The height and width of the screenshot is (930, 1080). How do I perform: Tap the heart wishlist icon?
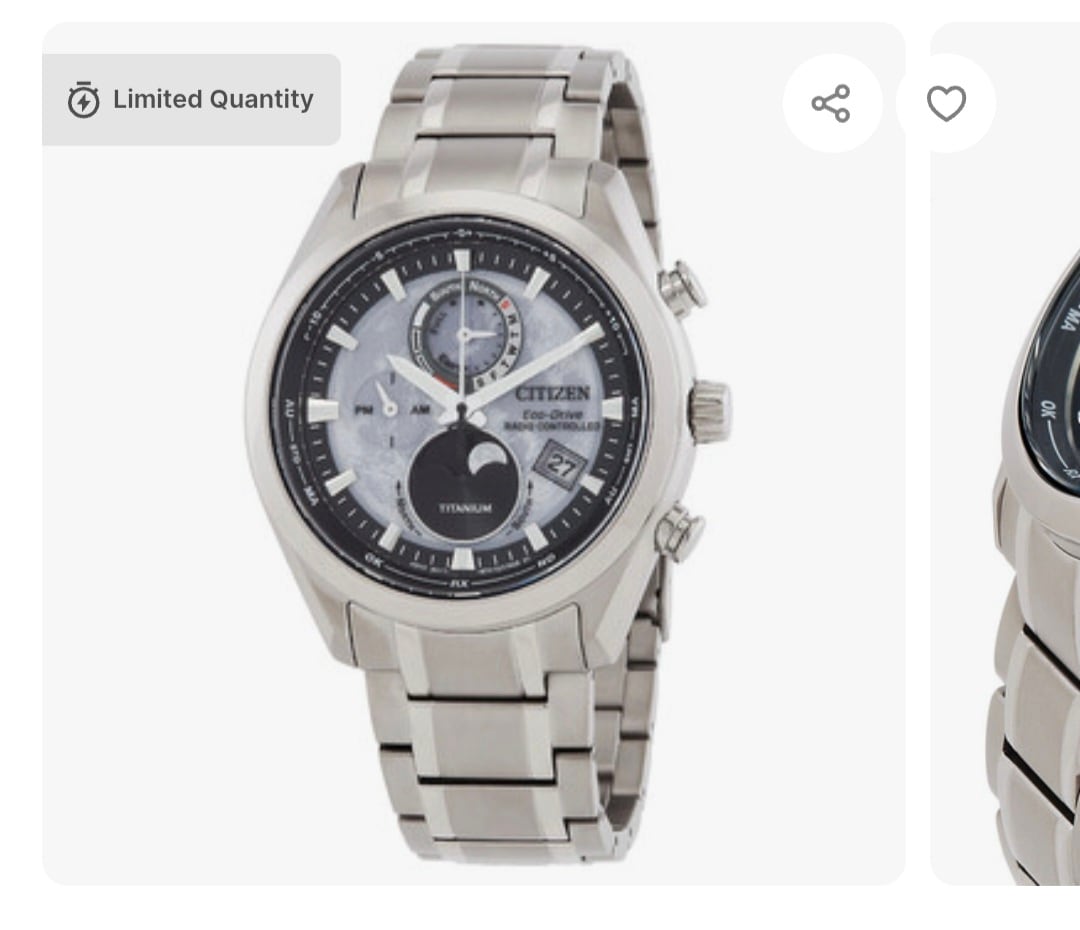click(x=946, y=103)
